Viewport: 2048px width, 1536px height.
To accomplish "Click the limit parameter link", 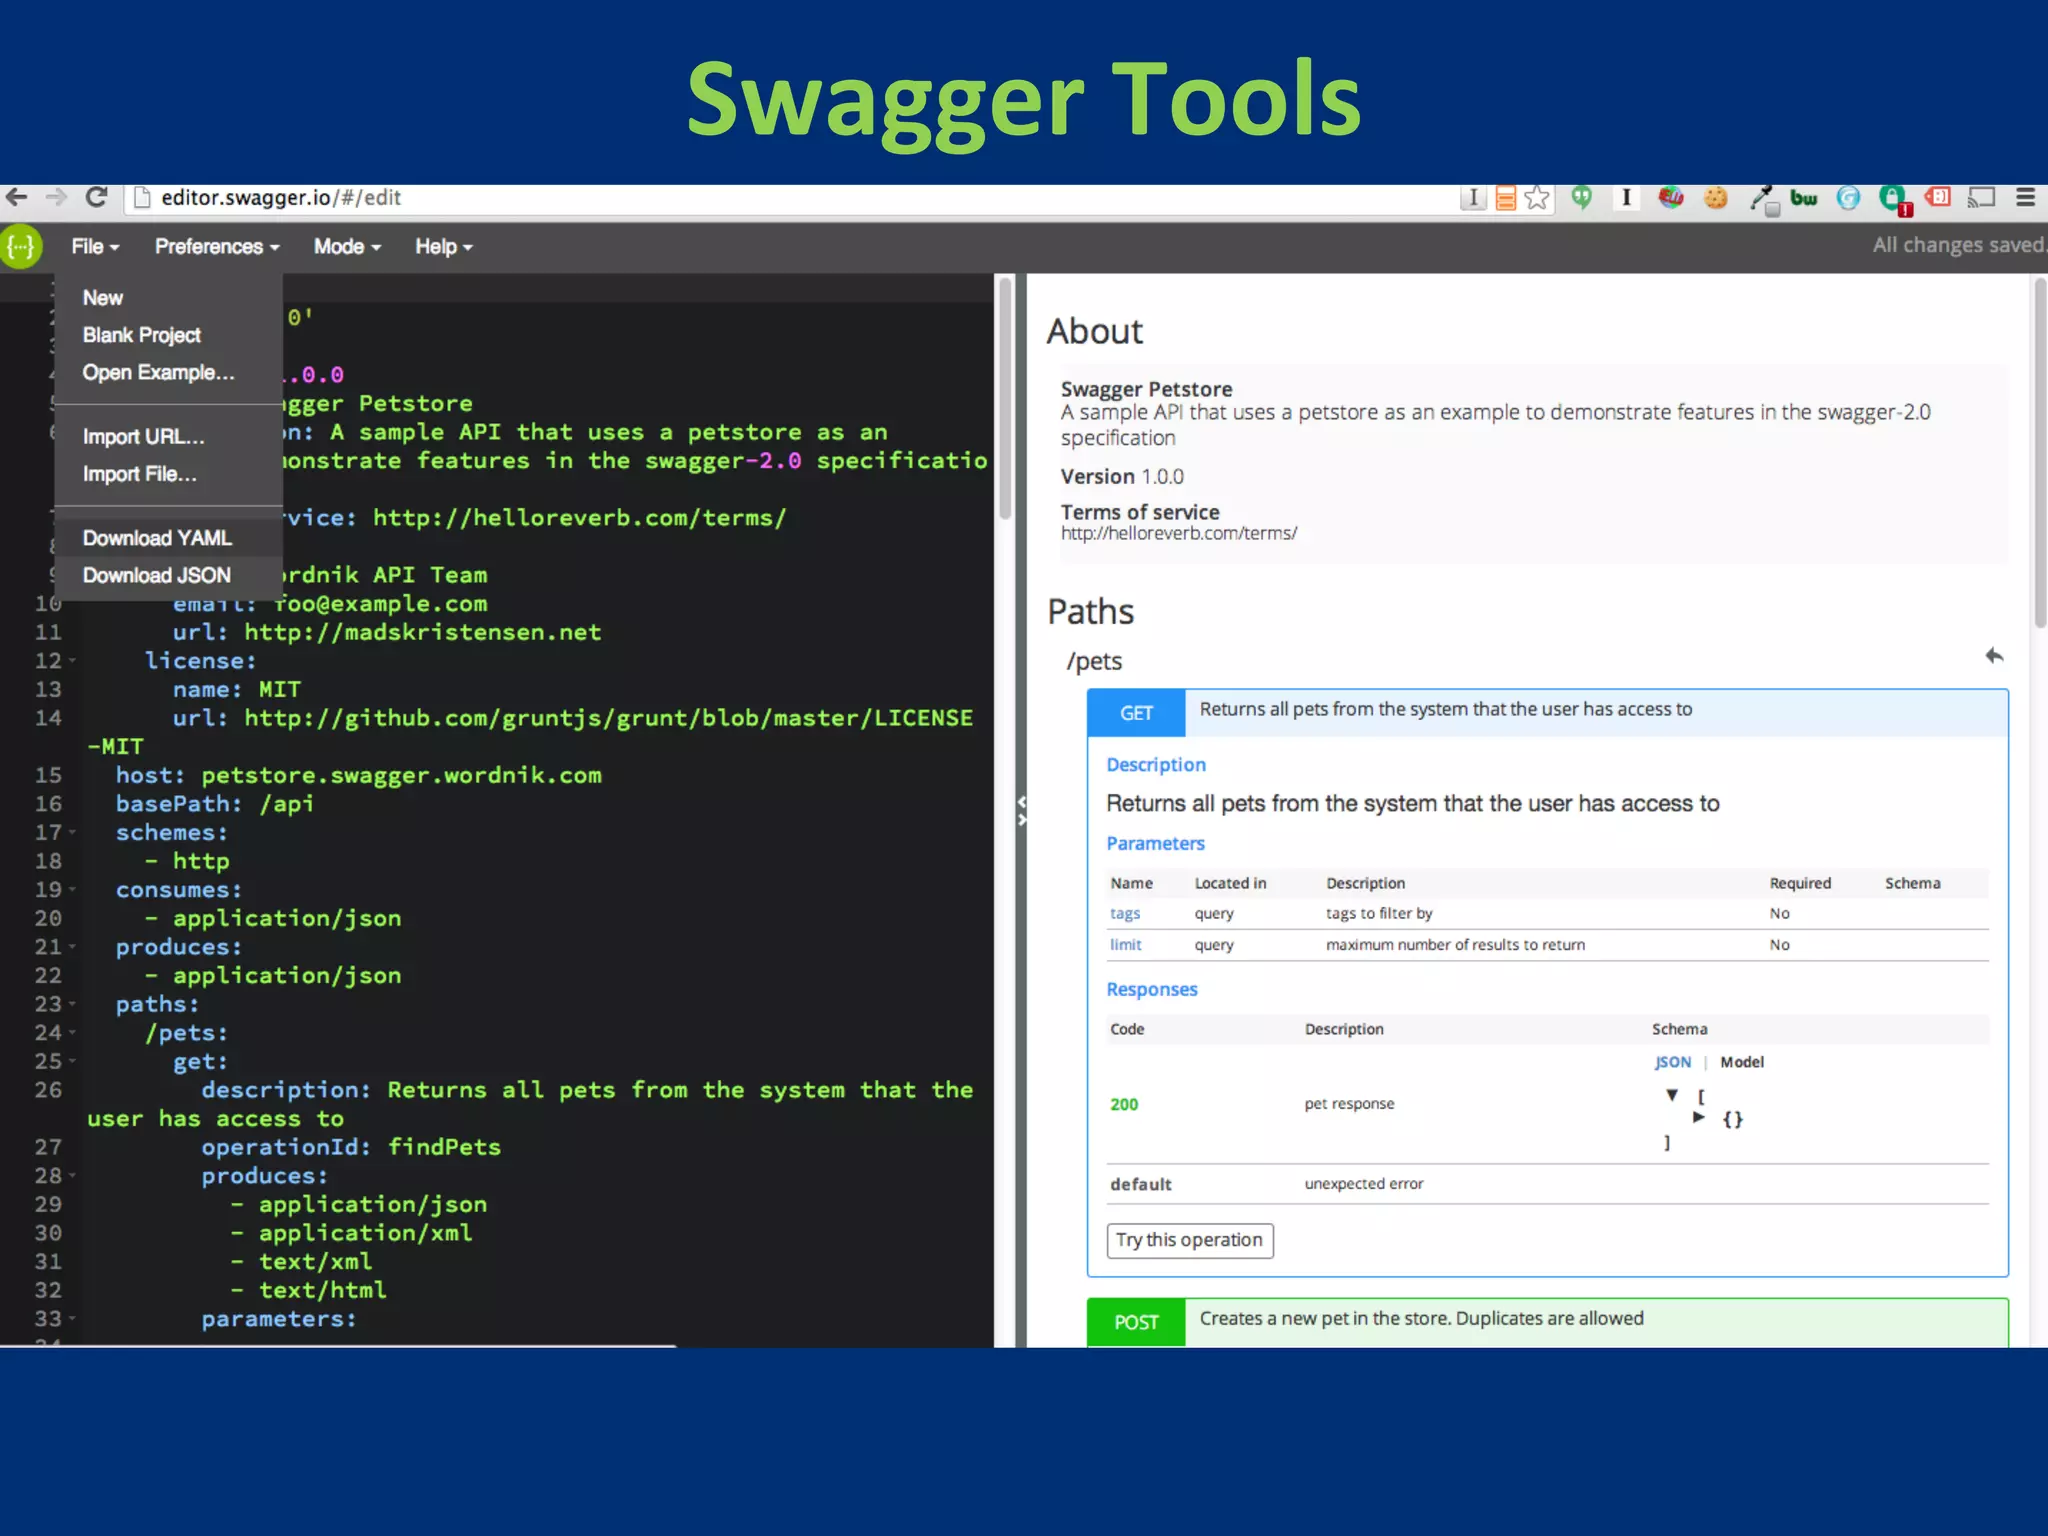I will point(1125,944).
